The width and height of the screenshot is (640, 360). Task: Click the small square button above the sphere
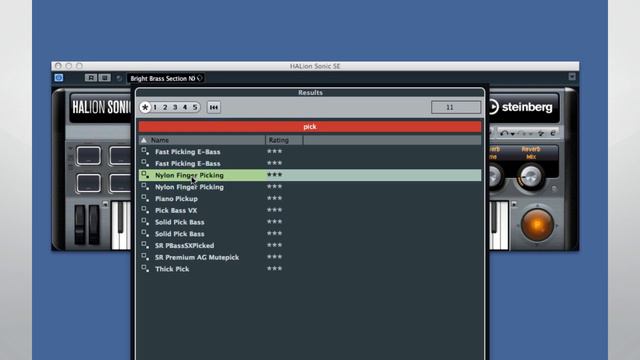[514, 204]
